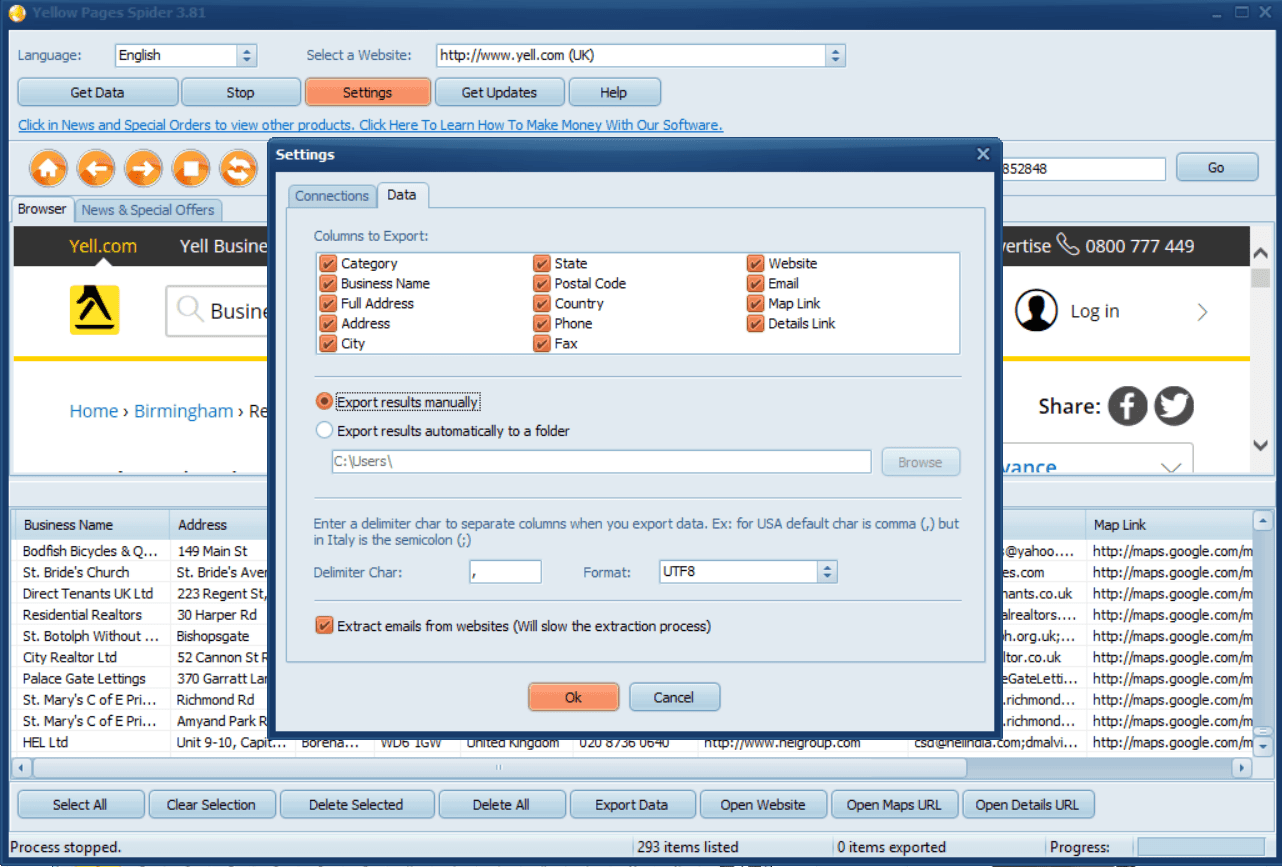Open the Format UTF8 dropdown
The image size is (1282, 867).
[x=827, y=572]
